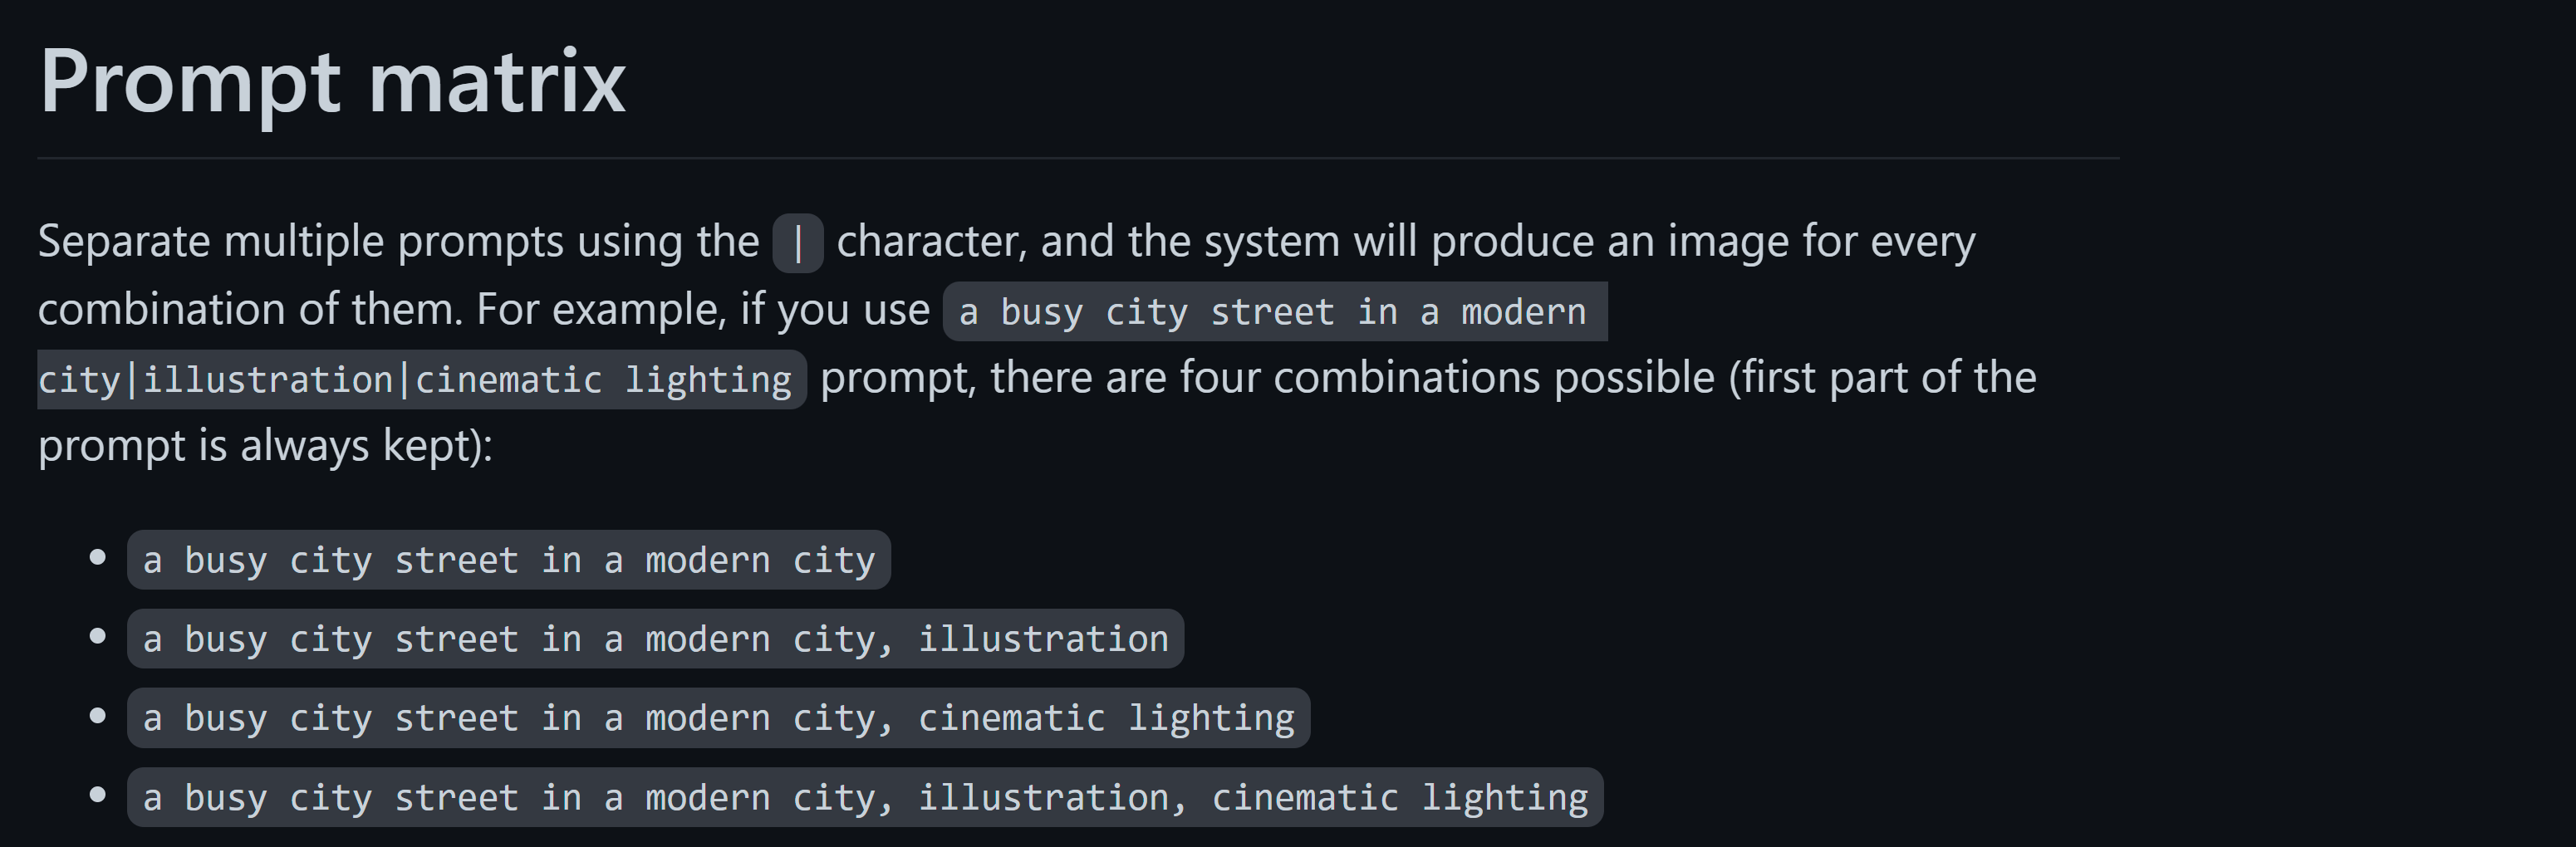Click the bullet dot of the last list item
Viewport: 2576px width, 847px height.
[98, 795]
